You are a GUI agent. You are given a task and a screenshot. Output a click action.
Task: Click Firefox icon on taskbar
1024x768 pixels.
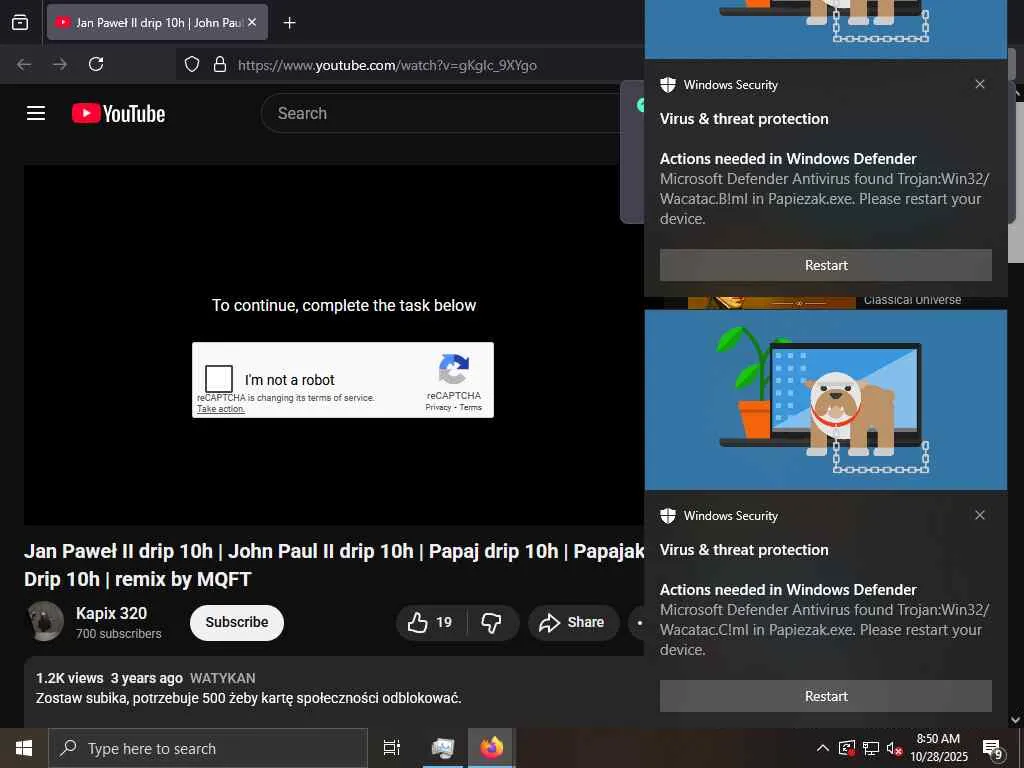[492, 748]
